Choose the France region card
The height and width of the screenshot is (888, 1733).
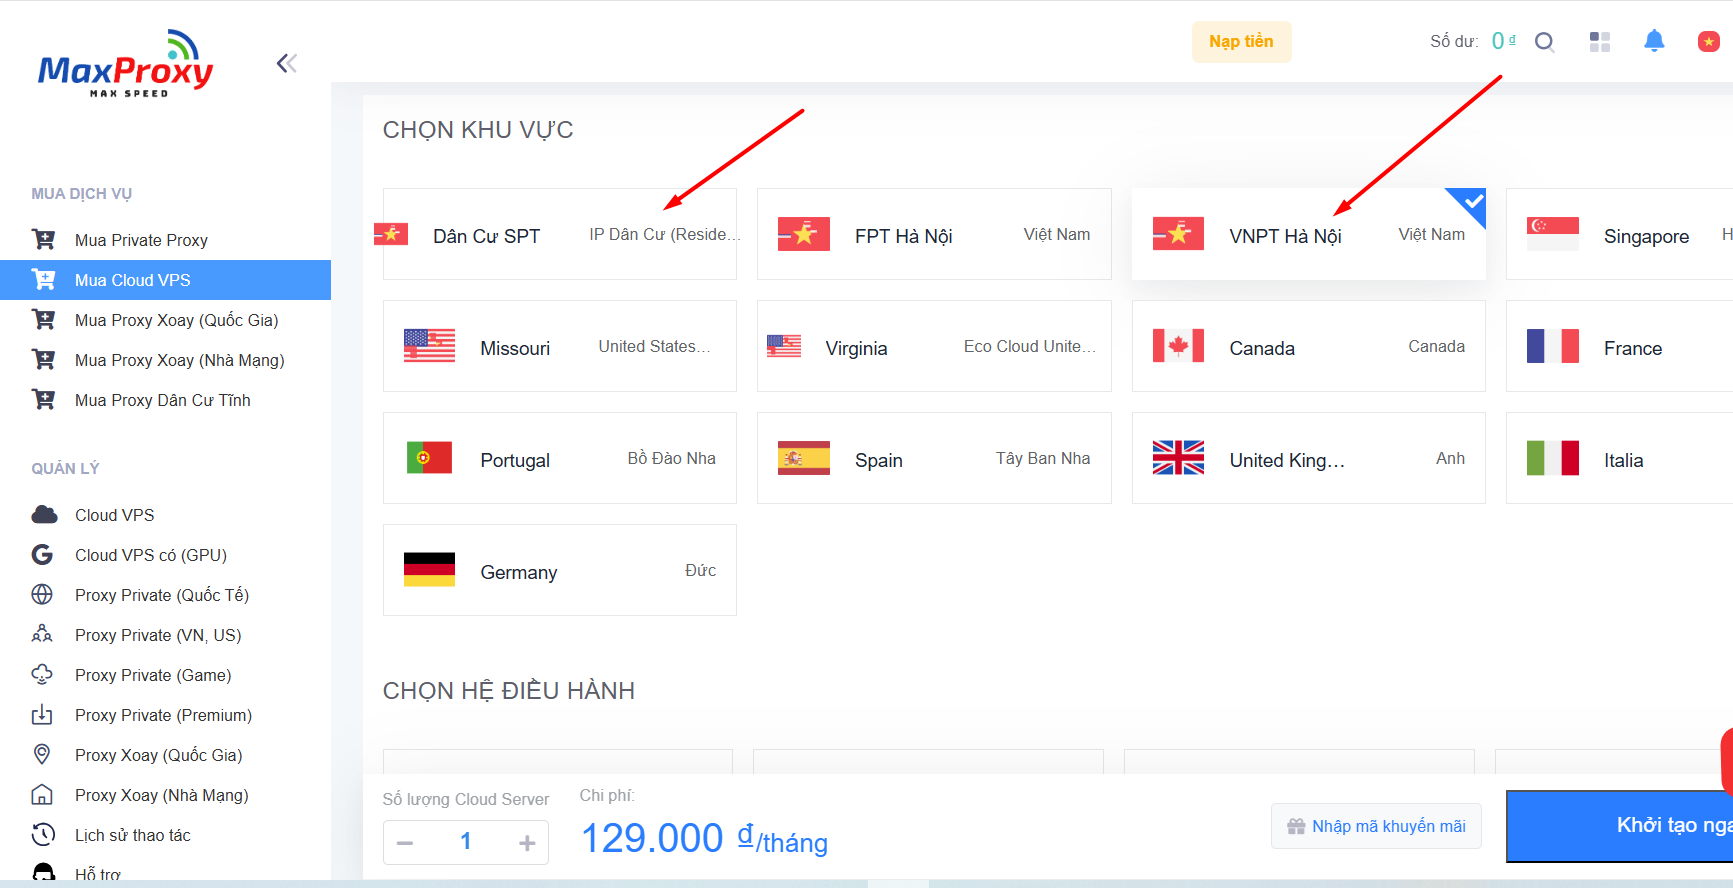1620,346
